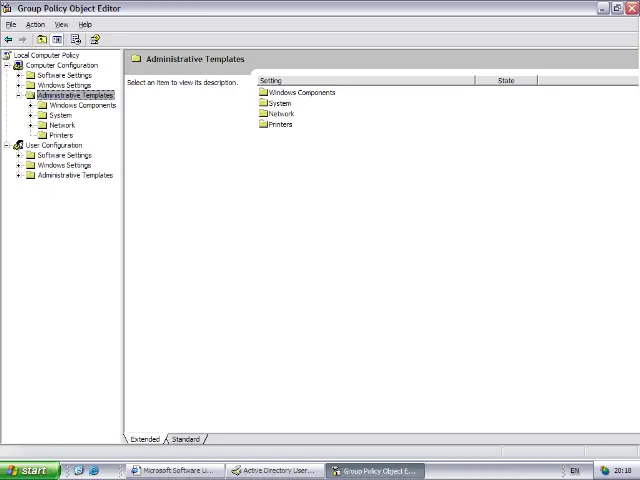The width and height of the screenshot is (640, 480).
Task: Select Printers text in Setting list
Action: 280,124
